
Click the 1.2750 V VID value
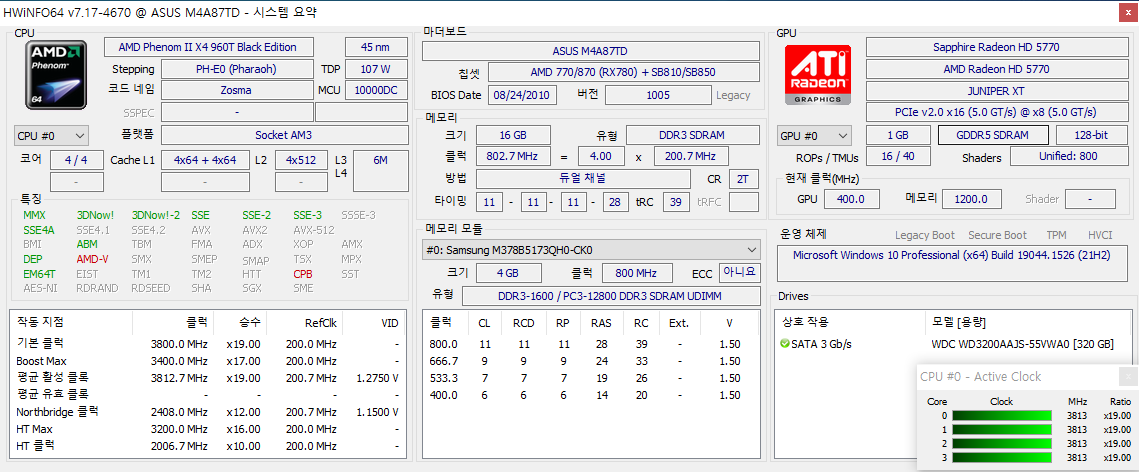(376, 378)
